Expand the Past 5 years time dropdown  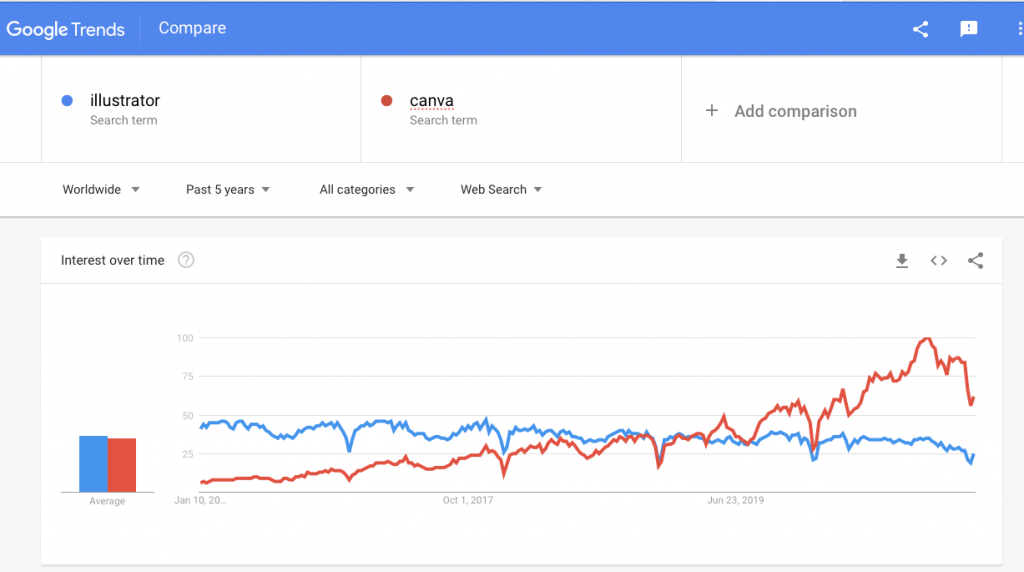pos(228,189)
